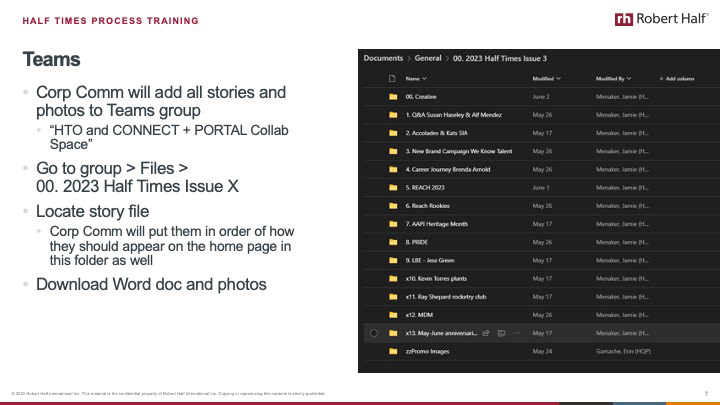Open the Modified column sort dropdown
720x405 pixels.
(546, 79)
